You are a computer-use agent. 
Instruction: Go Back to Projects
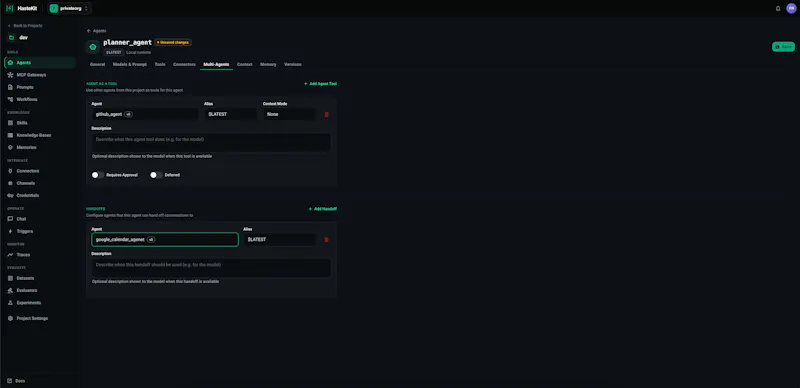tap(25, 26)
